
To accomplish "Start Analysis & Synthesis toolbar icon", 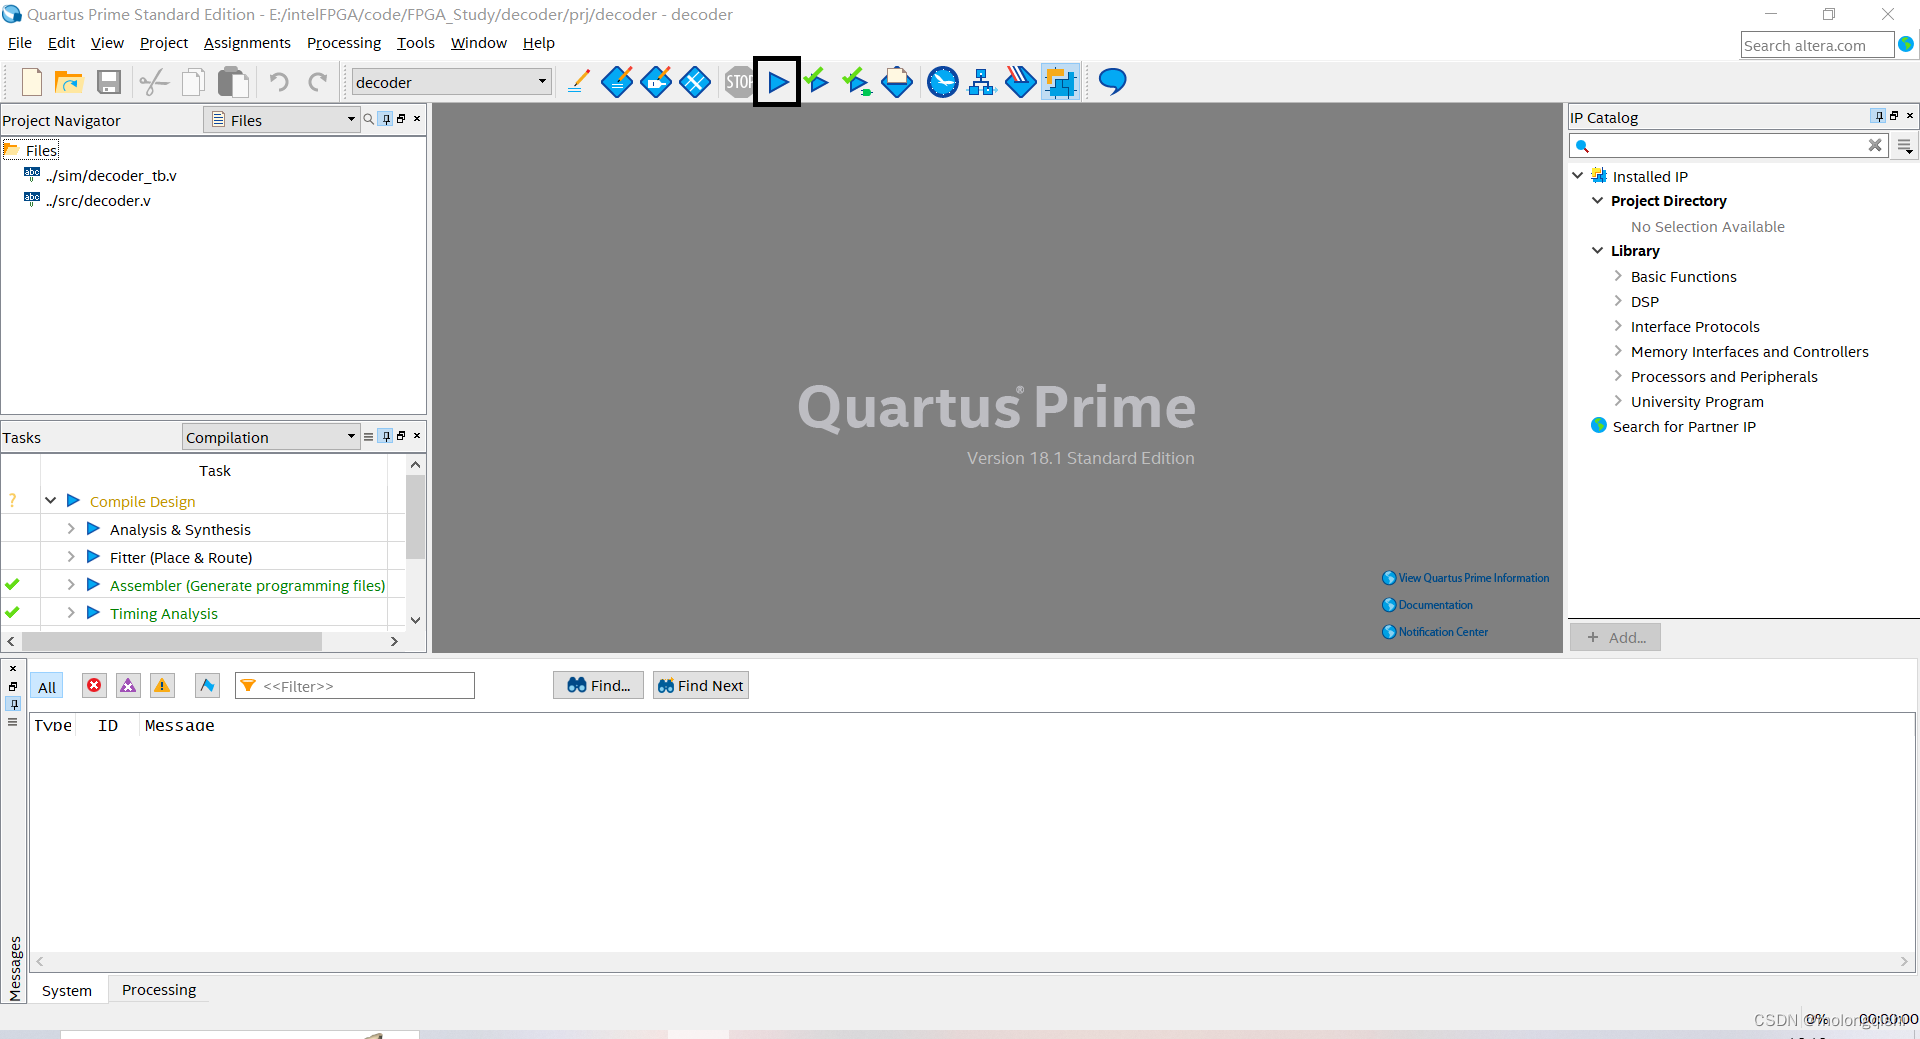I will [x=817, y=81].
